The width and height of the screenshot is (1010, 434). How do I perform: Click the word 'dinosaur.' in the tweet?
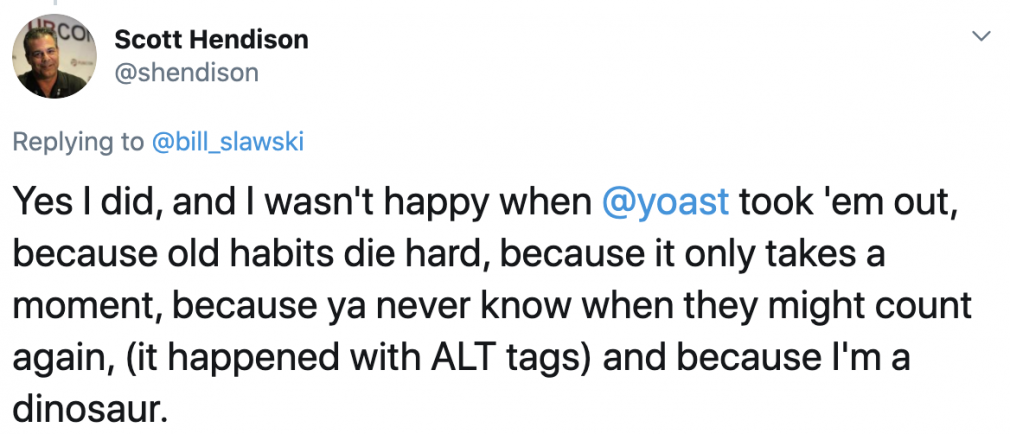coord(90,408)
